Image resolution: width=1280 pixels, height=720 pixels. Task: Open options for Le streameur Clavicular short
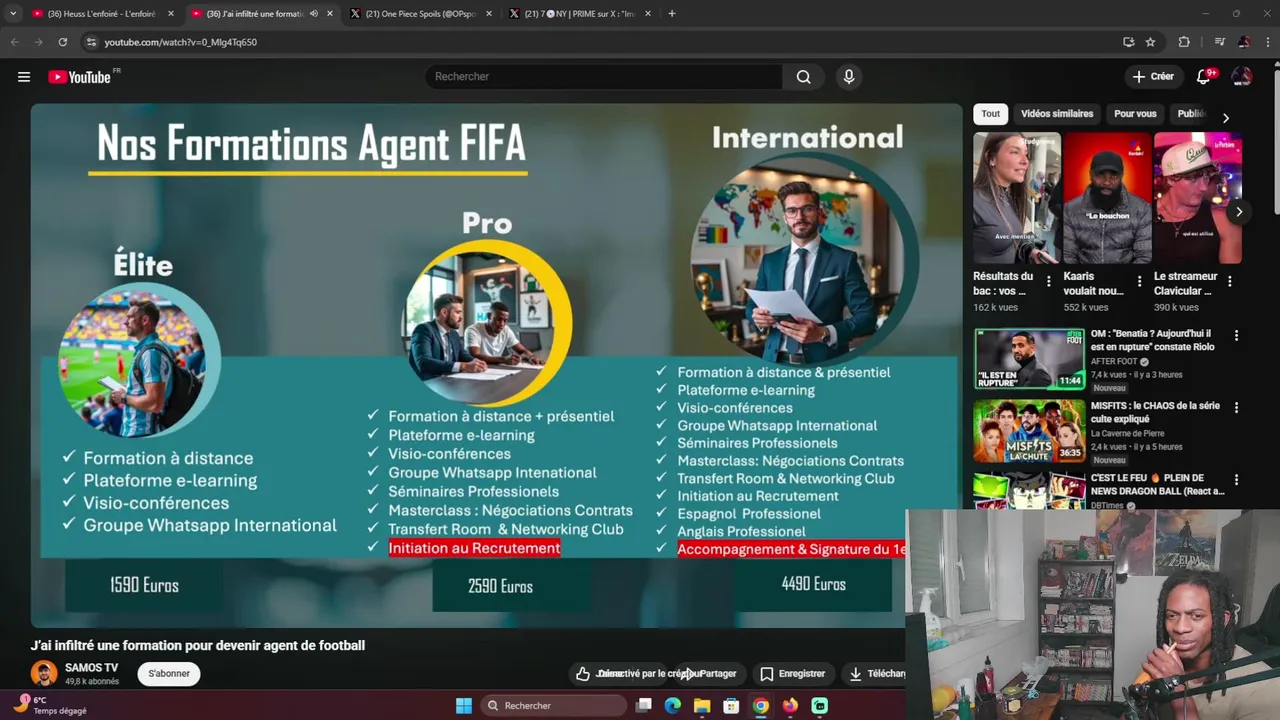1230,282
